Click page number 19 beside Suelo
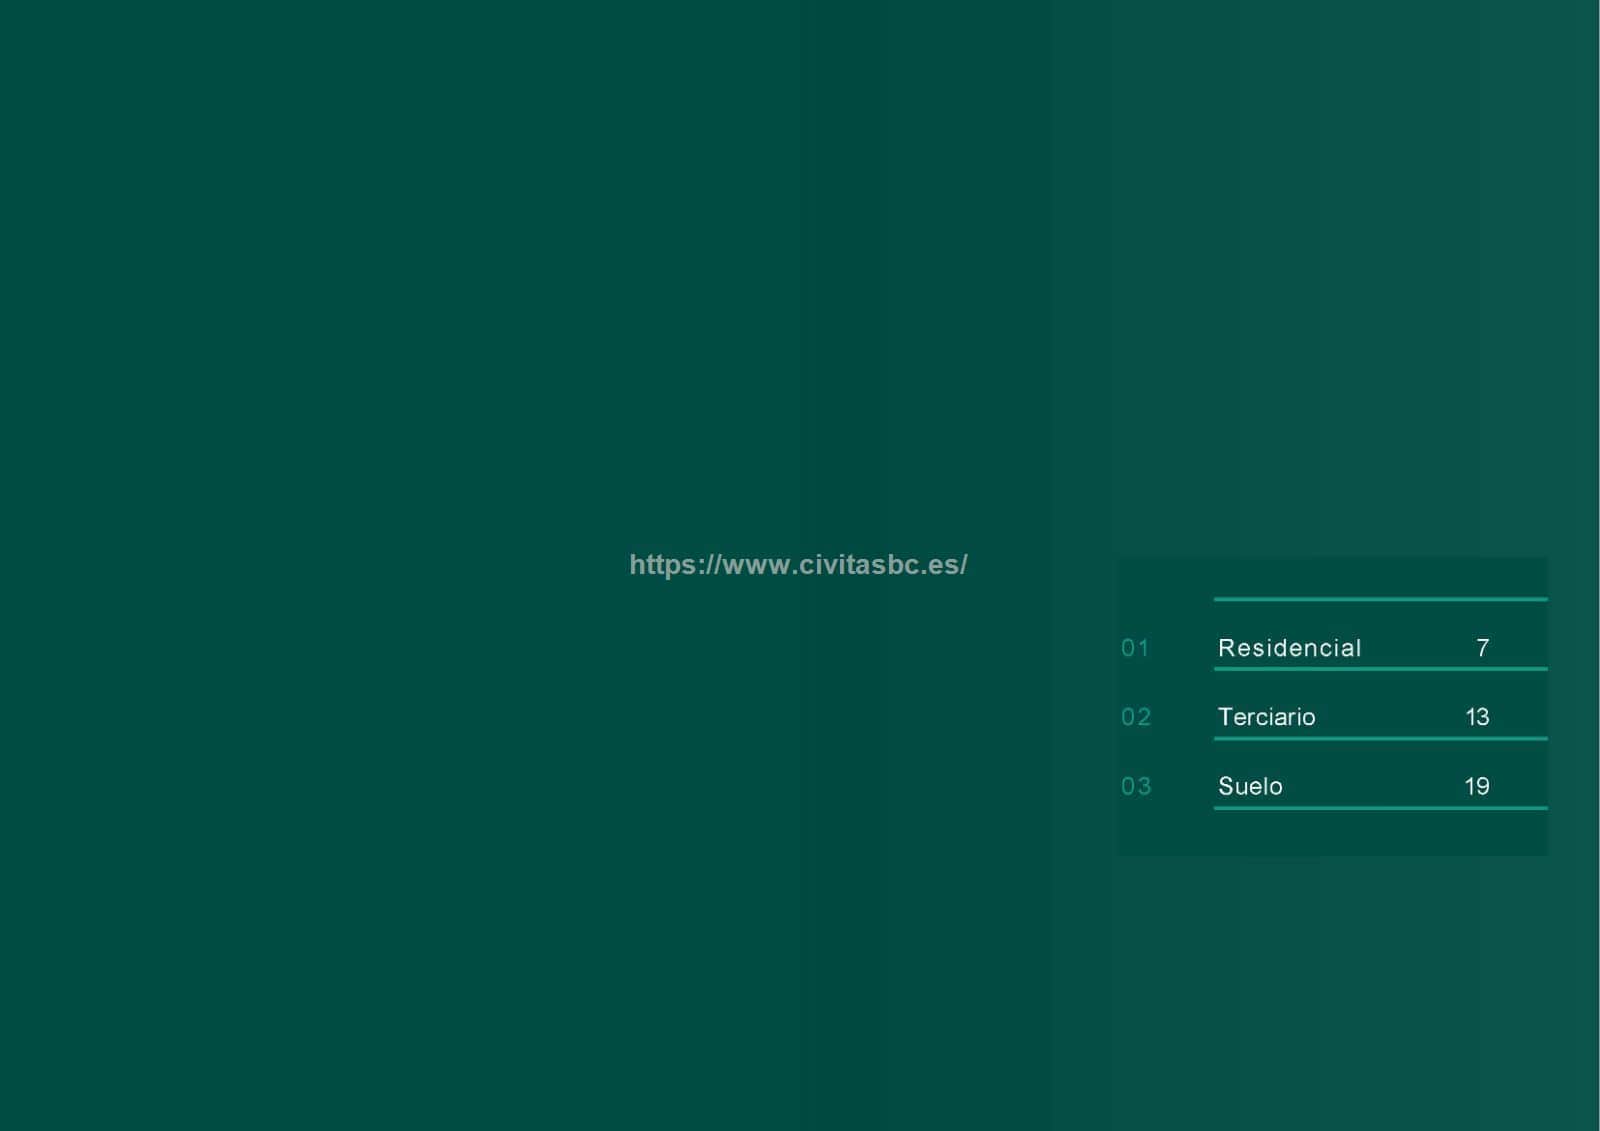The image size is (1600, 1131). [1477, 786]
